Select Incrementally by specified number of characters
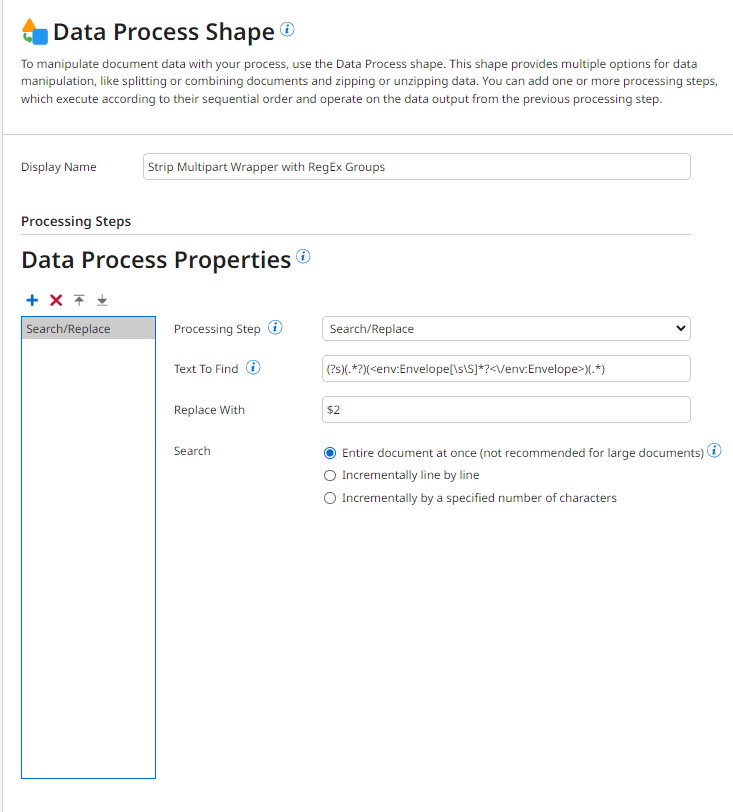Viewport: 733px width, 812px height. pyautogui.click(x=330, y=498)
